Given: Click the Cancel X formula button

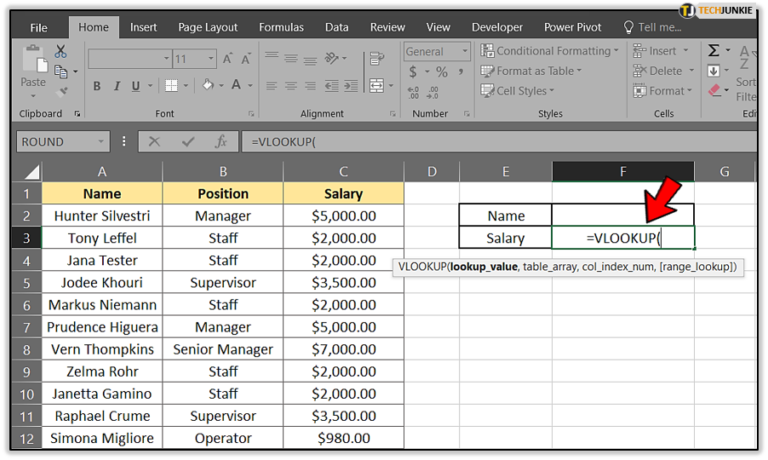Looking at the screenshot, I should pyautogui.click(x=154, y=142).
